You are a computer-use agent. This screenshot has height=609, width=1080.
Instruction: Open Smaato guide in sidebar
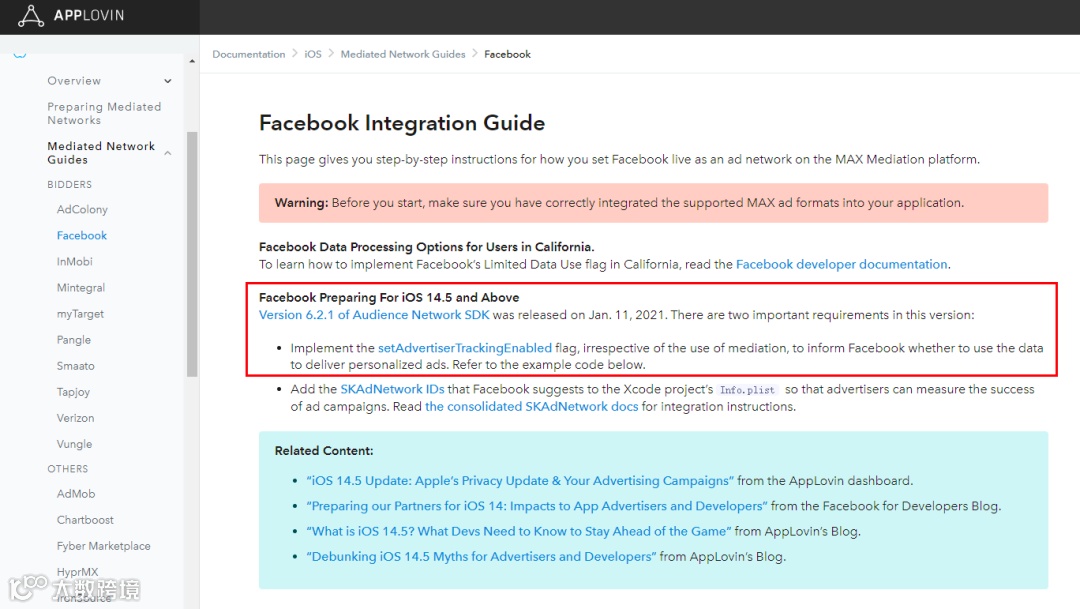[75, 366]
